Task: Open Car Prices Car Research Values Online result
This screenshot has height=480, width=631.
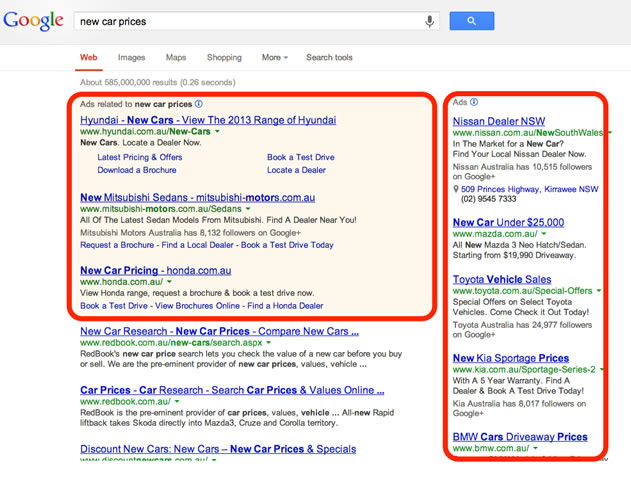Action: 232,390
